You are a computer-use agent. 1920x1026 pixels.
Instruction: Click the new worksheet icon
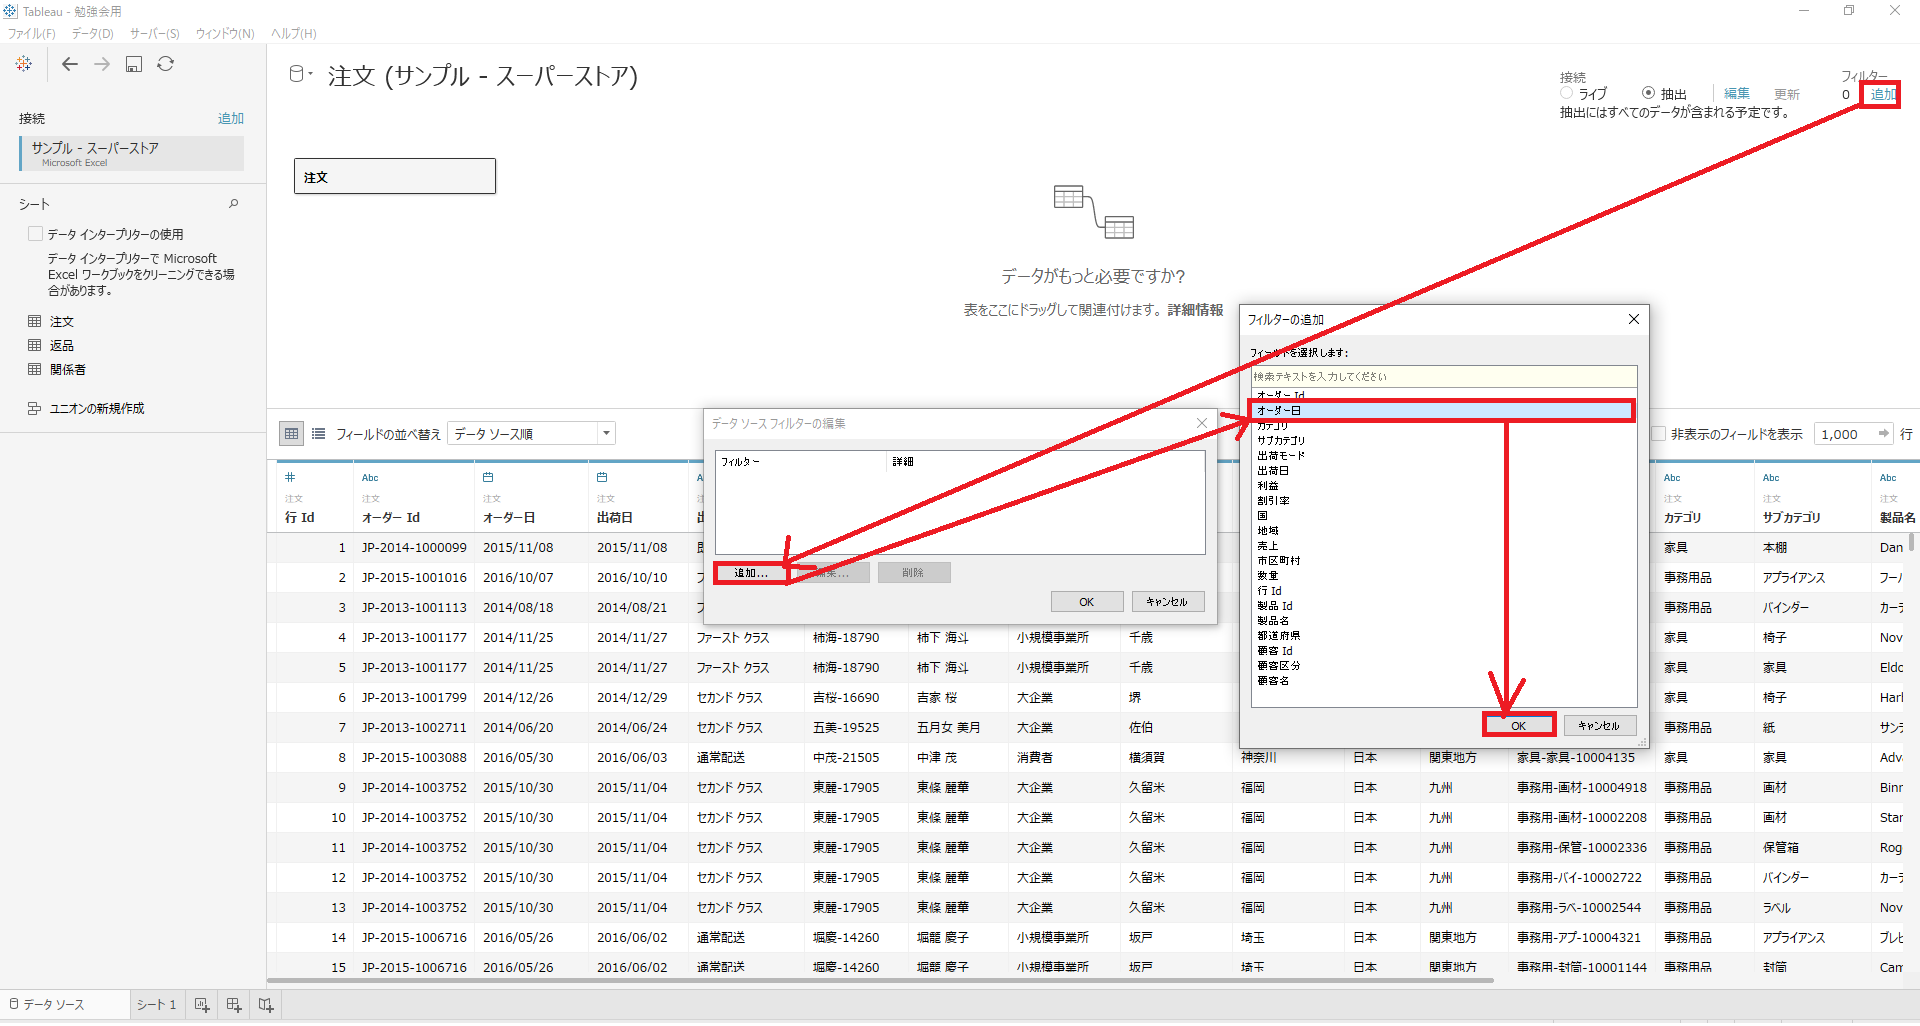tap(202, 1005)
